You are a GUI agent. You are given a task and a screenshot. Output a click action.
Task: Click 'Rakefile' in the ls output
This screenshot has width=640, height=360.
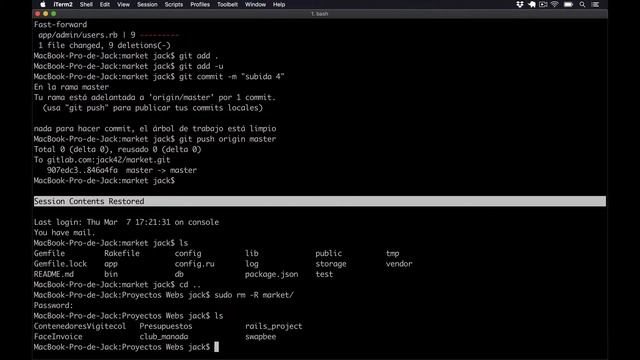[x=122, y=253]
